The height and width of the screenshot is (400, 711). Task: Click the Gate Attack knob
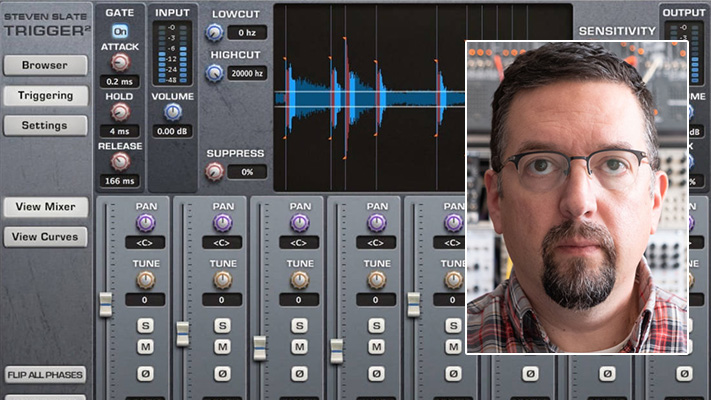coord(120,62)
